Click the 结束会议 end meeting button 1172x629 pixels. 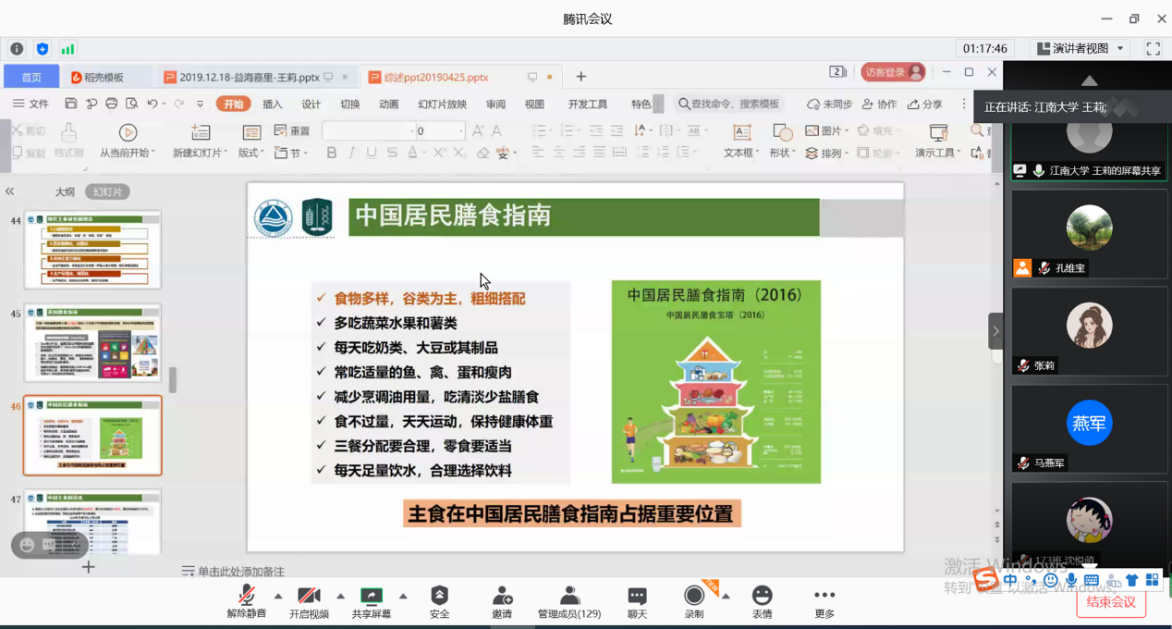pyautogui.click(x=1111, y=601)
